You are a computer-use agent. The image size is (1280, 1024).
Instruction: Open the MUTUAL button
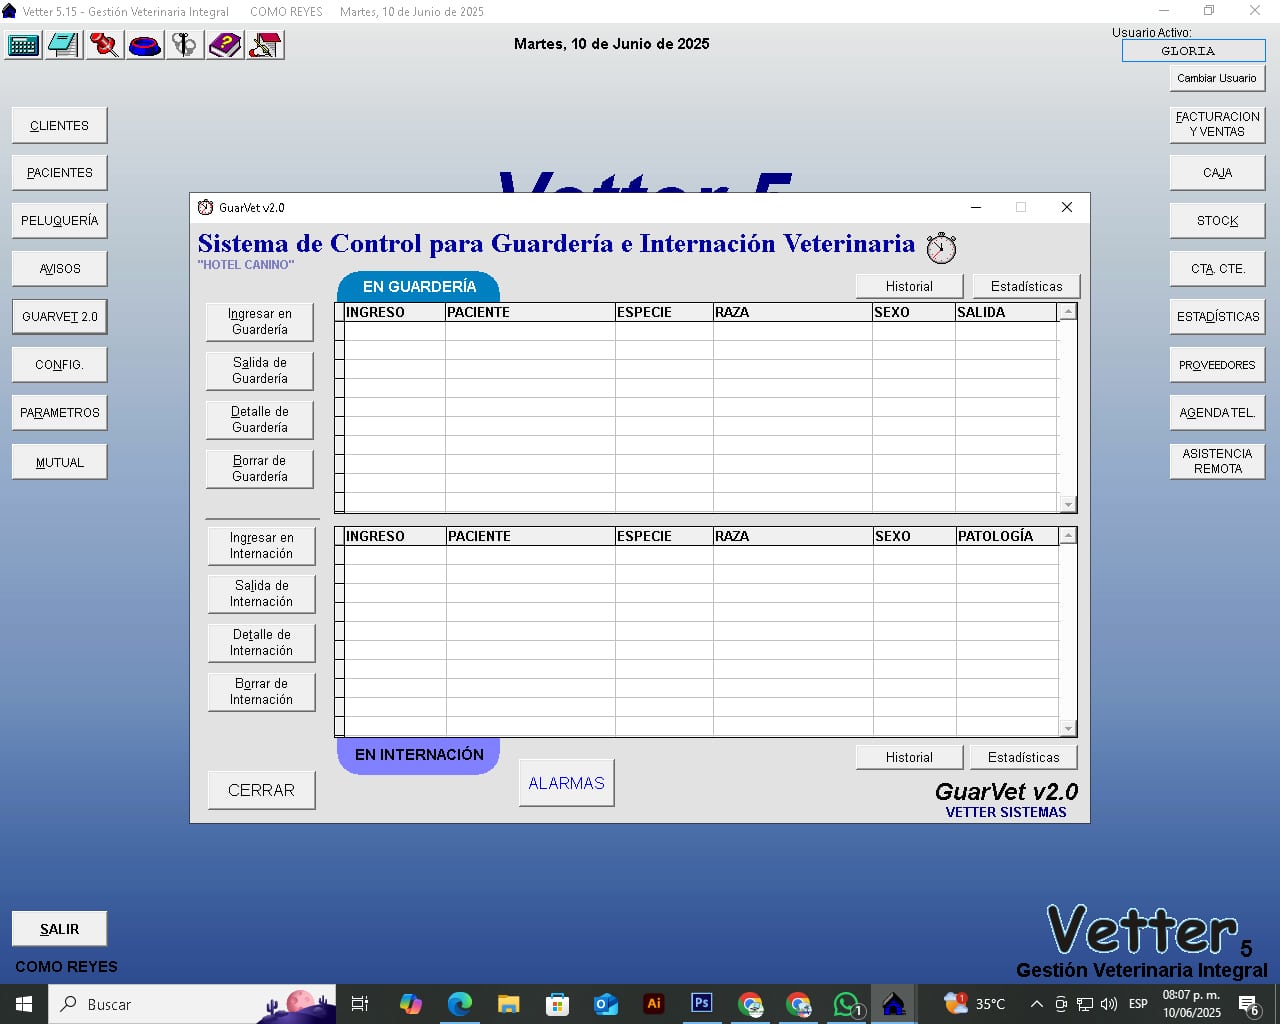60,462
